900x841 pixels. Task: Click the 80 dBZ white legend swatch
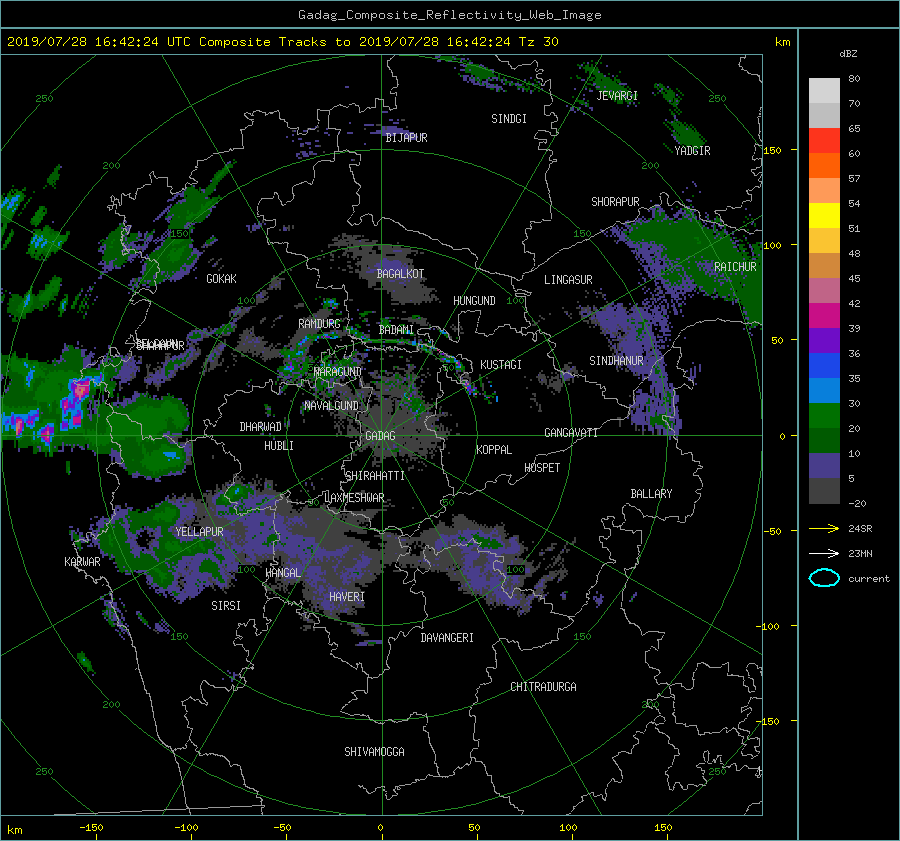824,90
